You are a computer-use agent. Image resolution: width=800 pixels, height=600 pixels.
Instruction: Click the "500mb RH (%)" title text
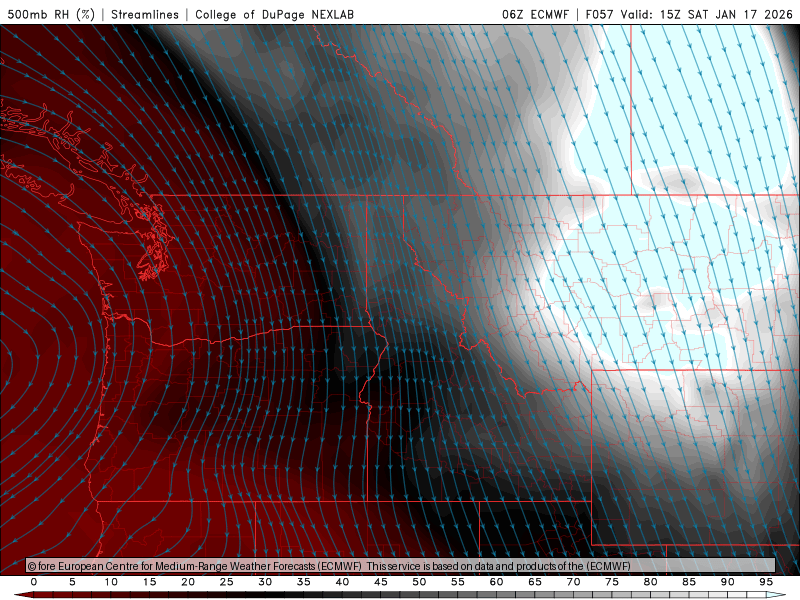(x=51, y=14)
